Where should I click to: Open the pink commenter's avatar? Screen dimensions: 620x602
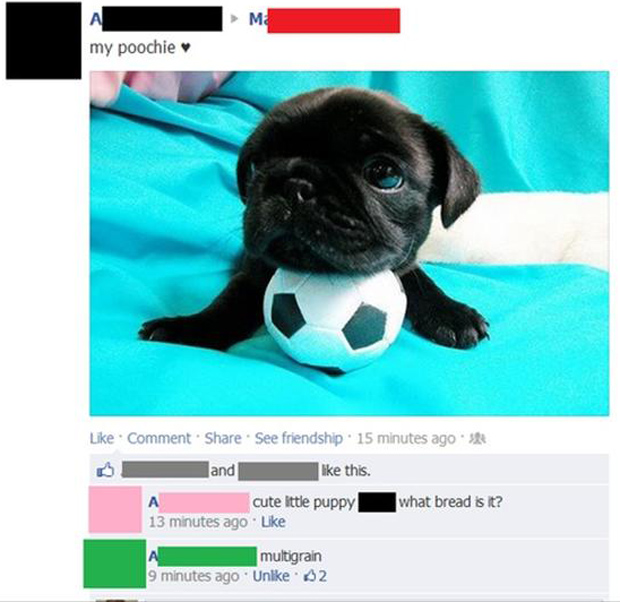115,509
